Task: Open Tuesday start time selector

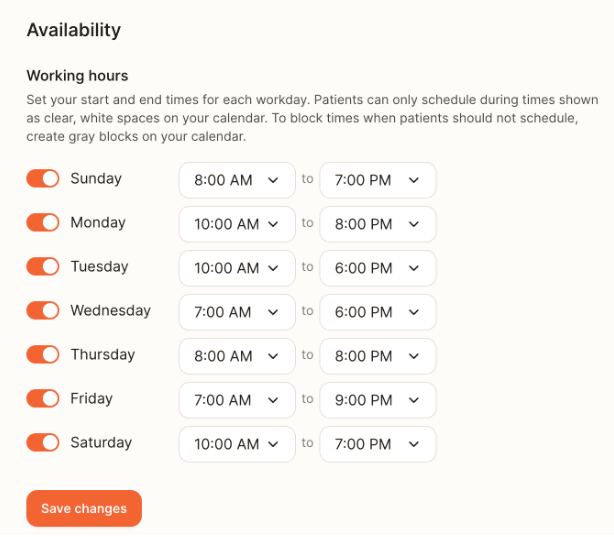Action: click(x=237, y=268)
